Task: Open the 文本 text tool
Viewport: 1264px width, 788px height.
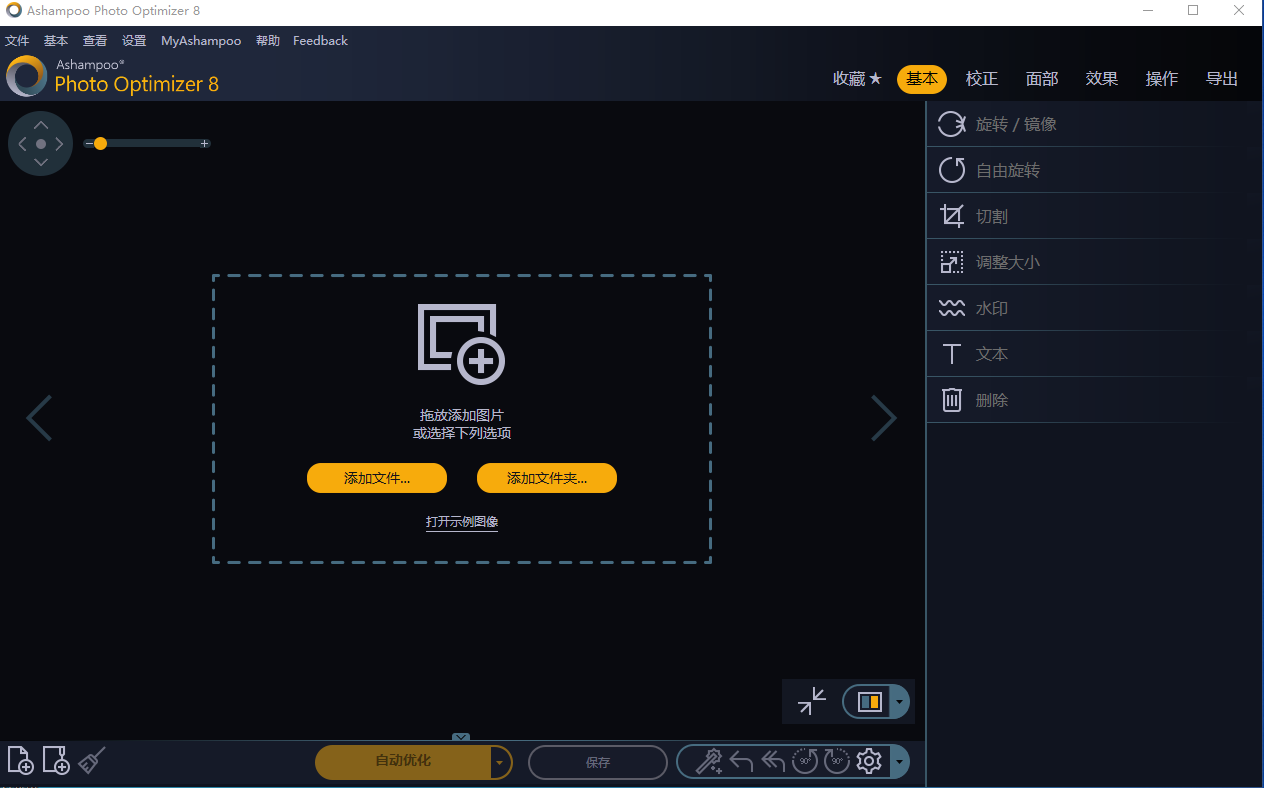Action: [x=1095, y=354]
